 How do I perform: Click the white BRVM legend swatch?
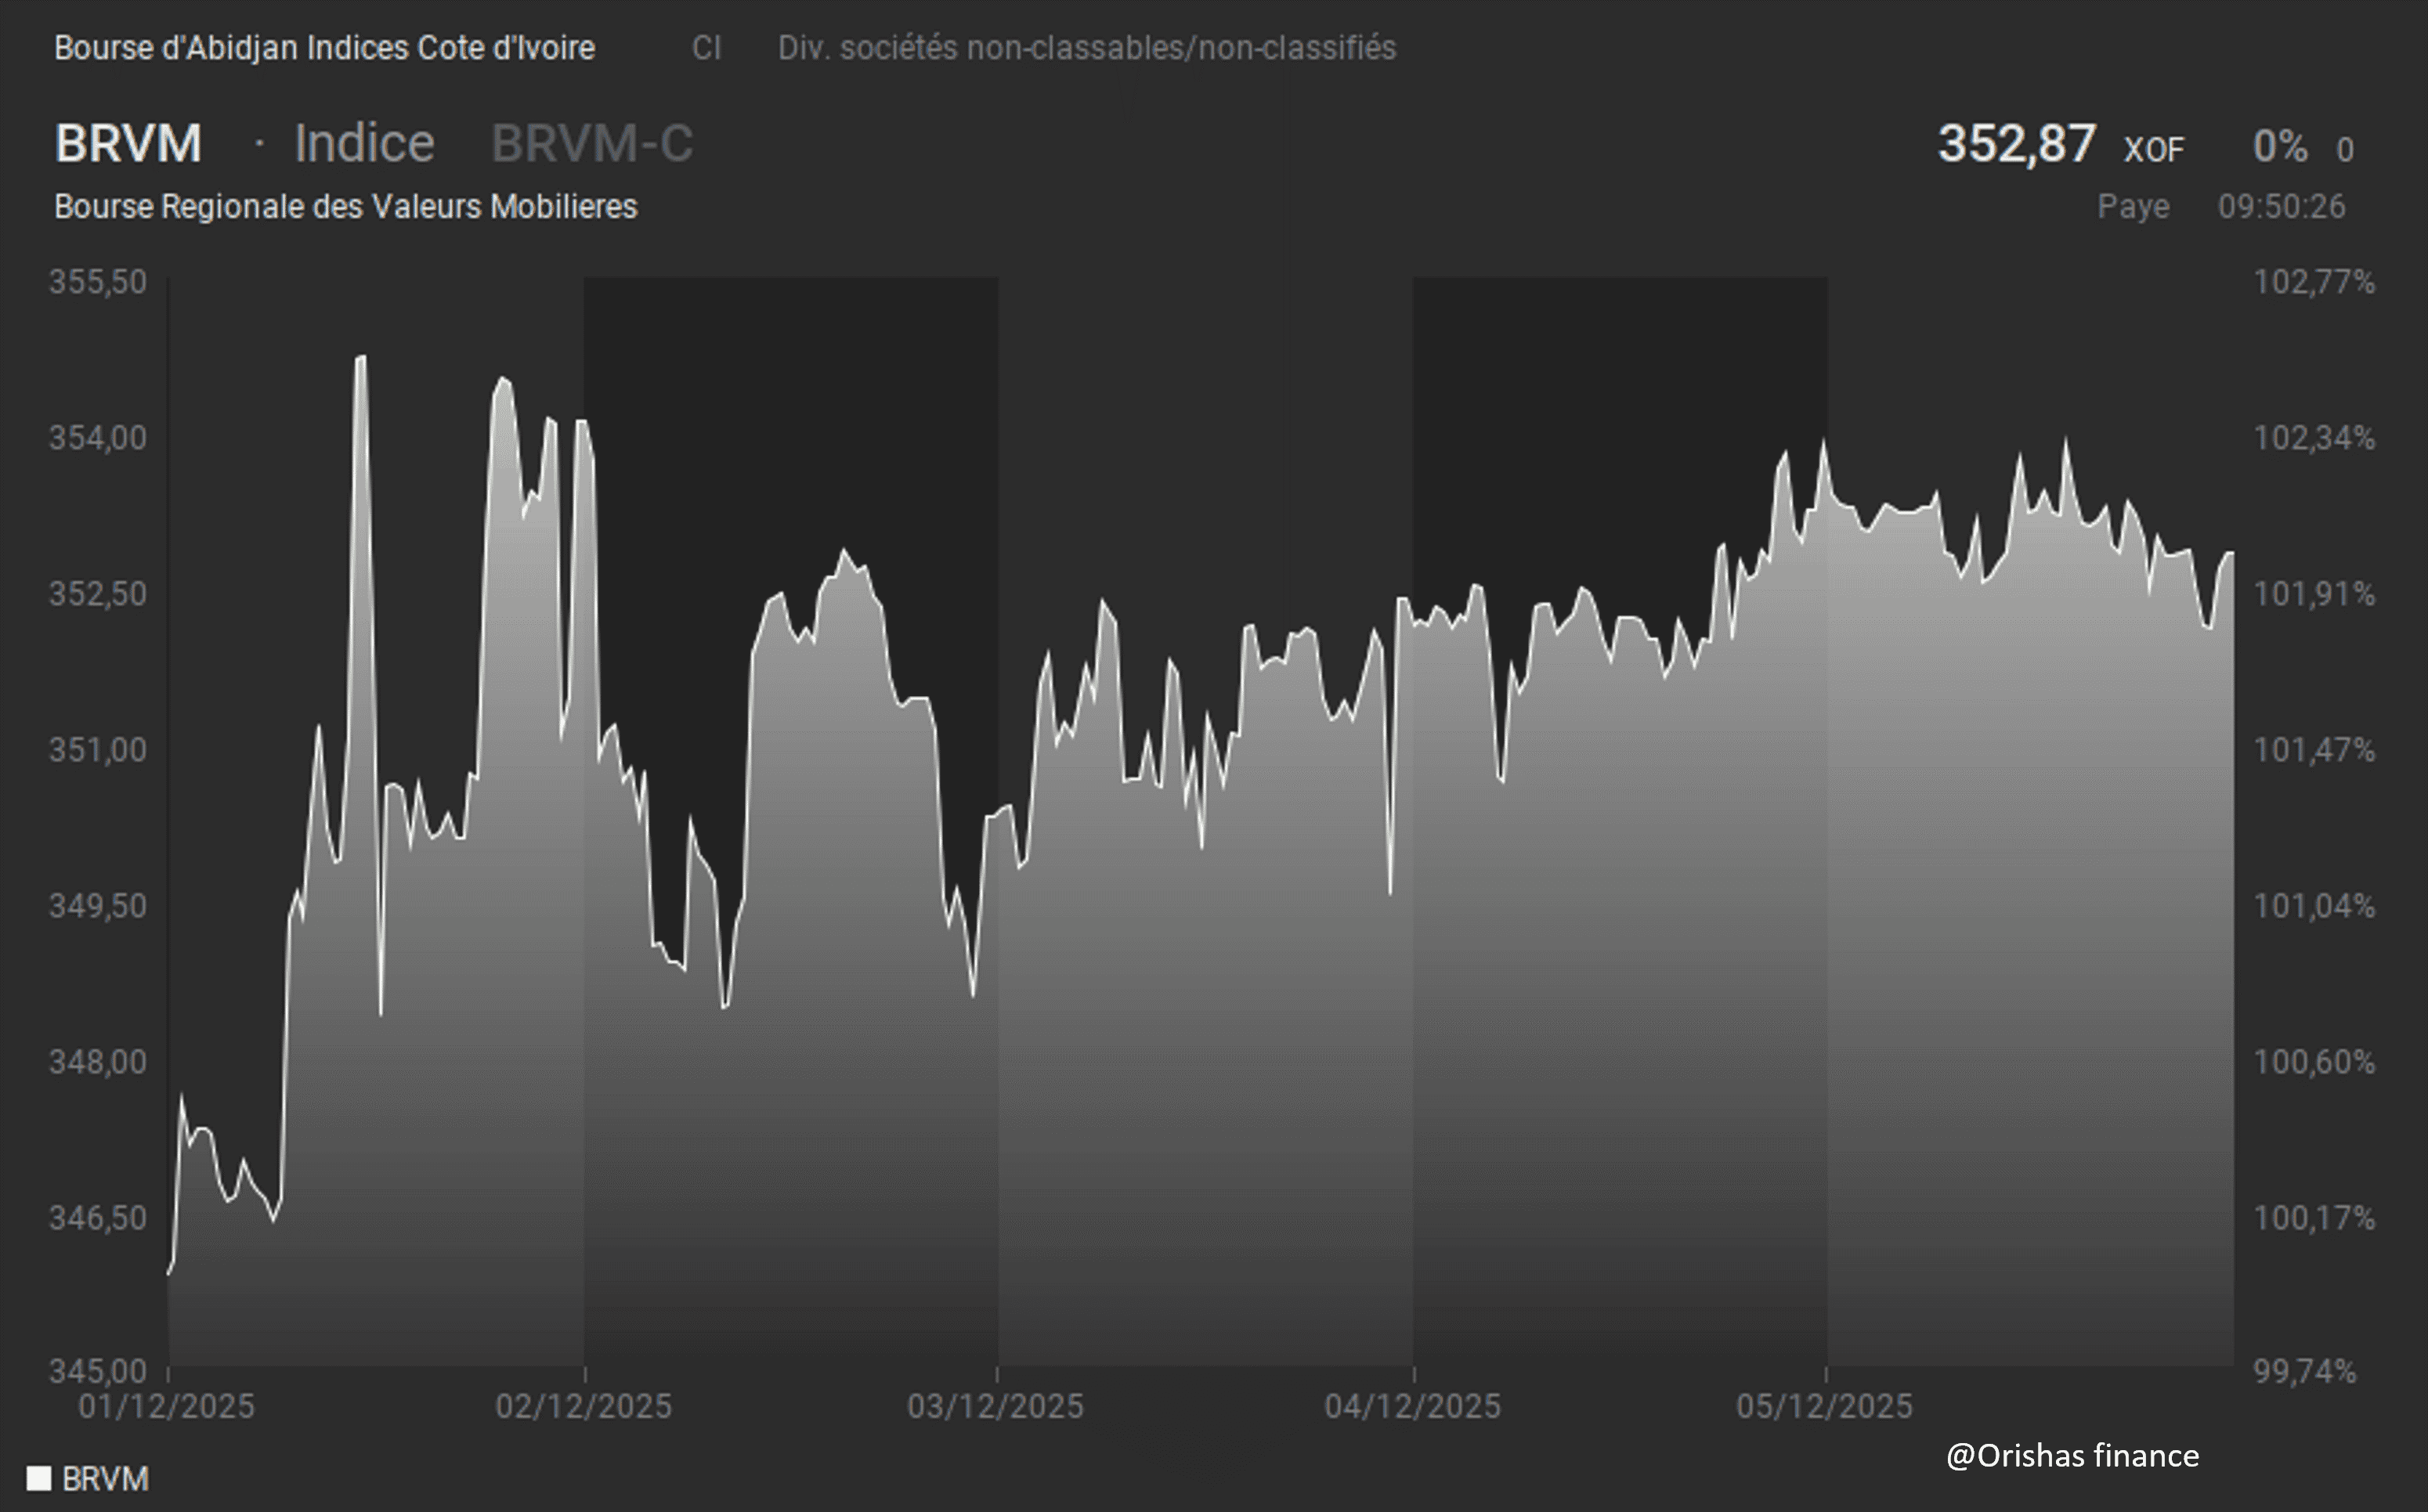(x=38, y=1478)
